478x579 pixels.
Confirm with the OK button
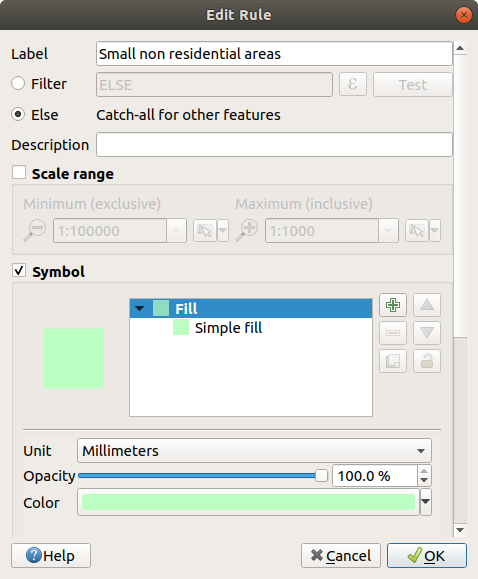coord(427,555)
